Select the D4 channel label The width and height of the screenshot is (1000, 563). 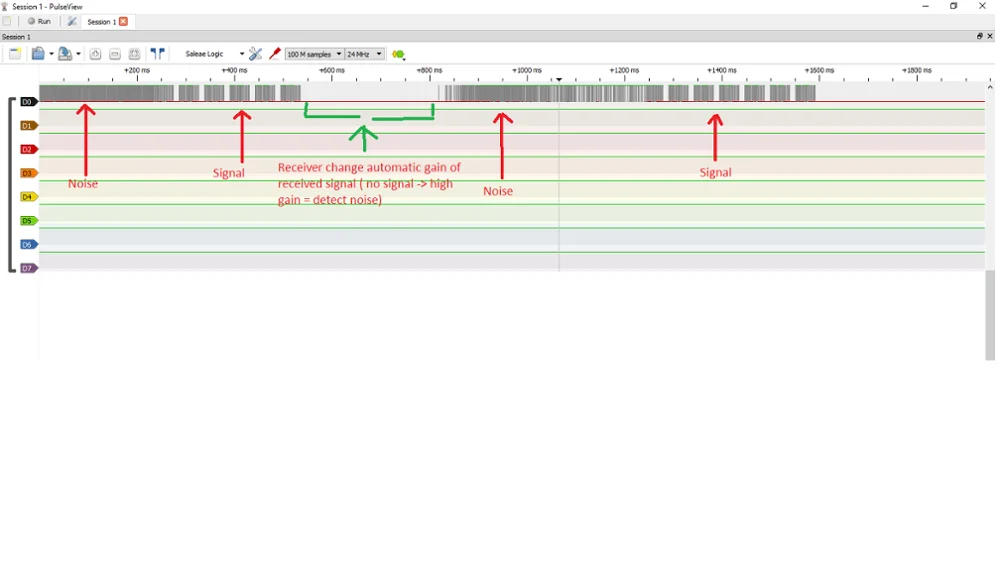pyautogui.click(x=27, y=197)
